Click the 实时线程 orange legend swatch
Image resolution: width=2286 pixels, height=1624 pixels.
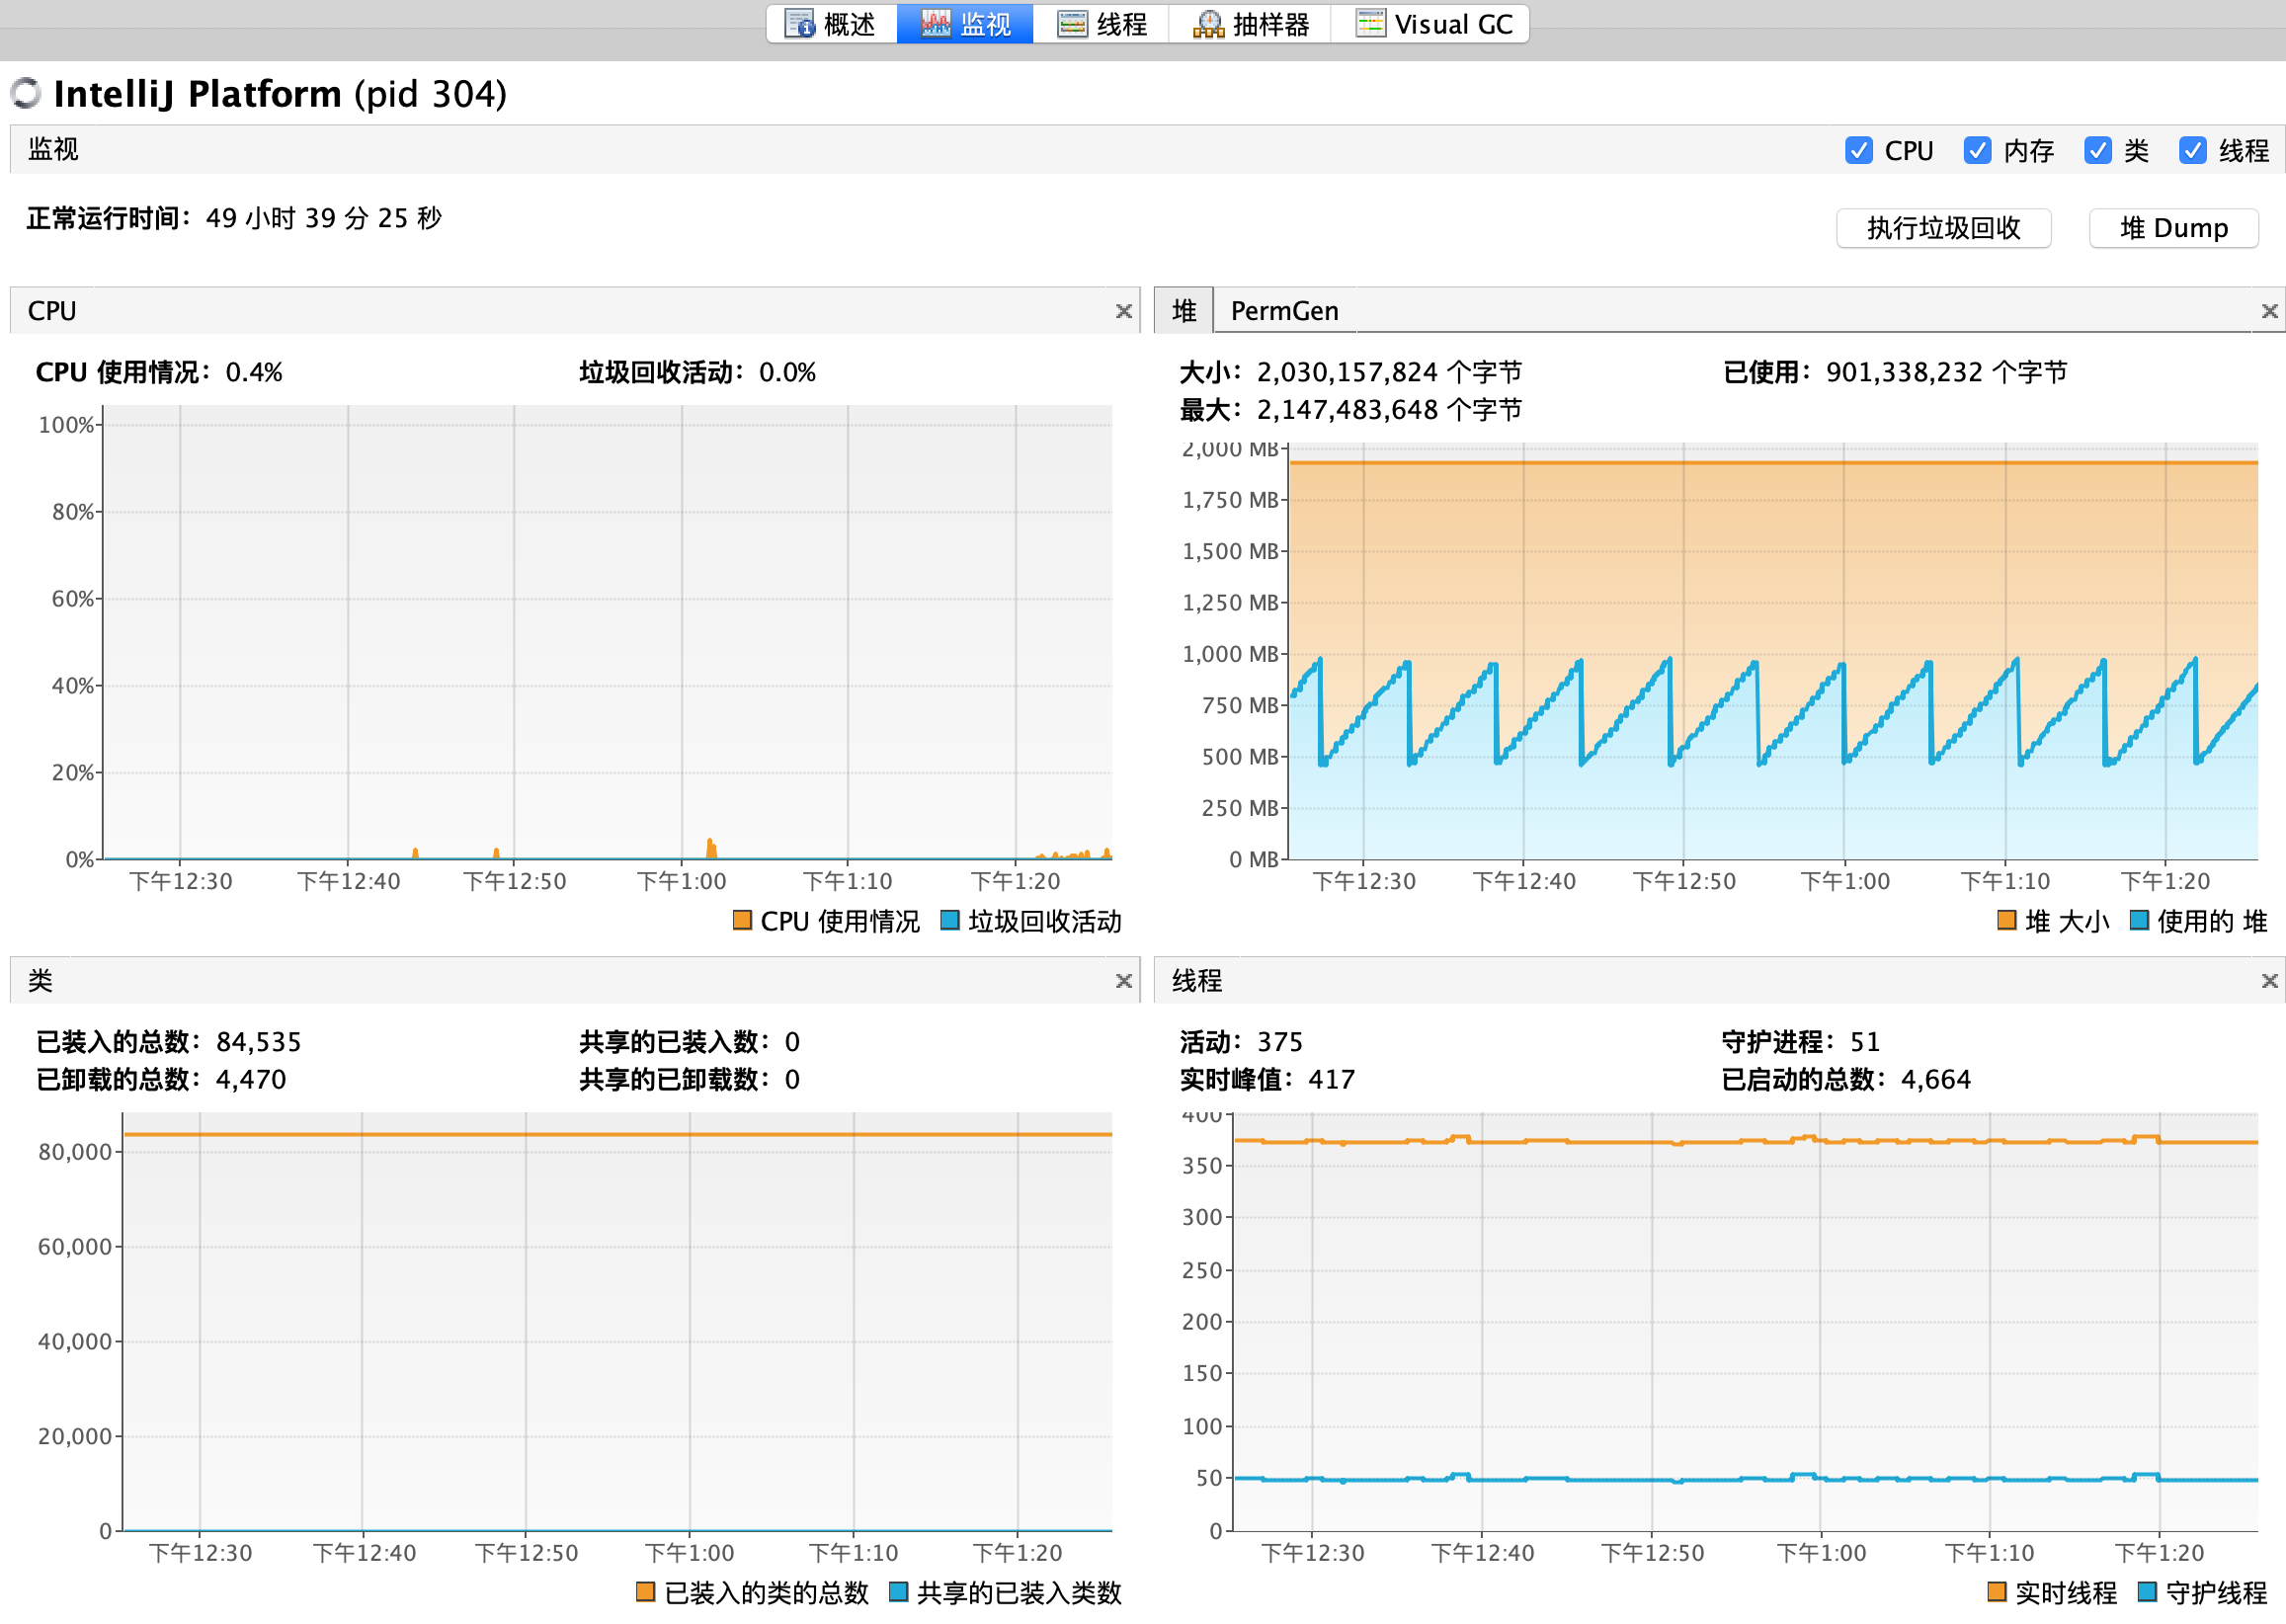1997,1591
